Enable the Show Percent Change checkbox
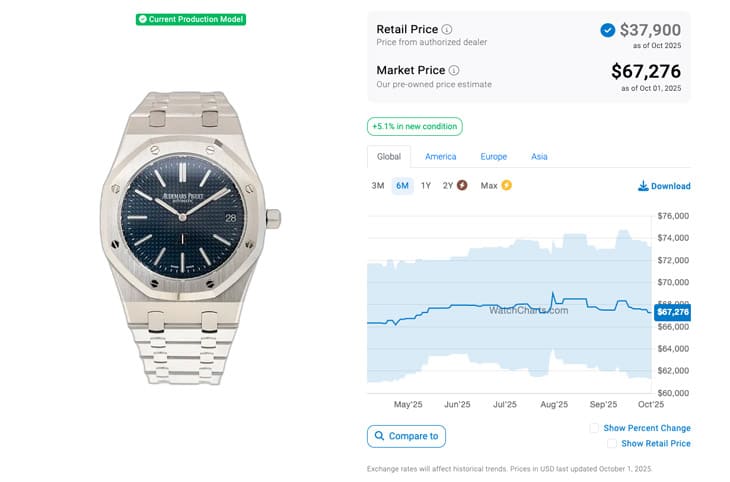 tap(595, 428)
